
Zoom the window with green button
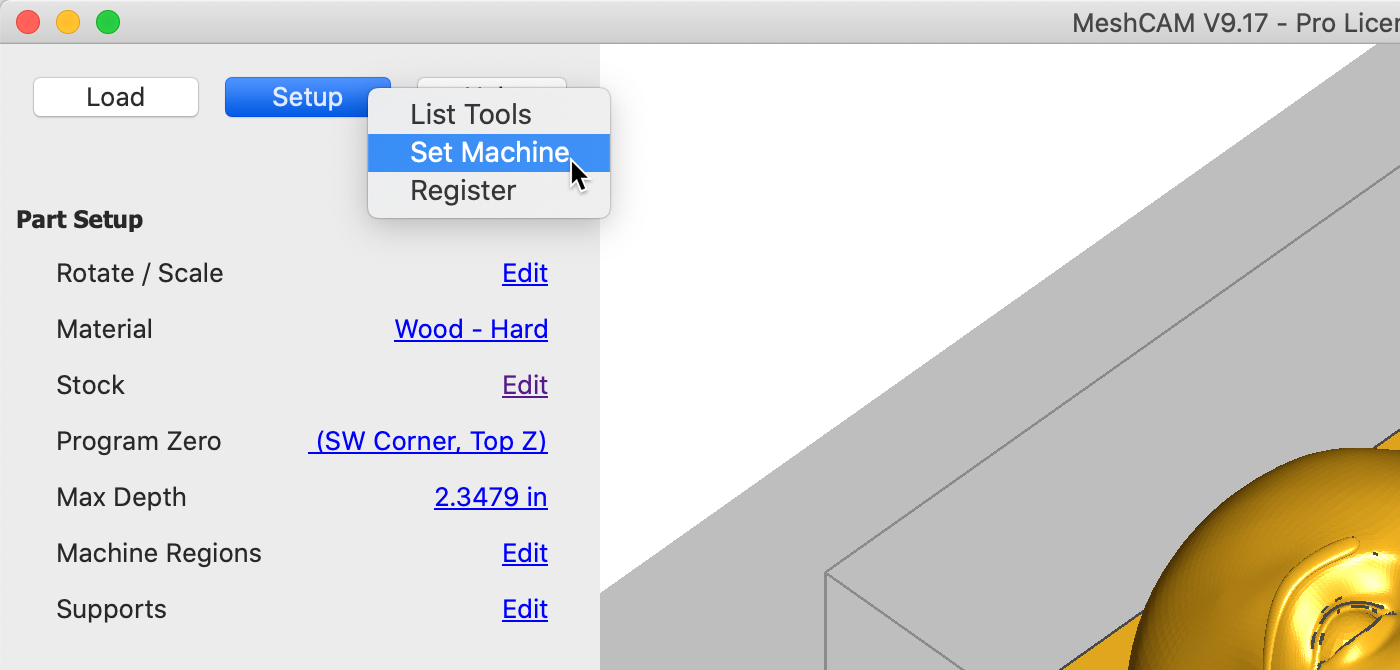click(x=108, y=22)
